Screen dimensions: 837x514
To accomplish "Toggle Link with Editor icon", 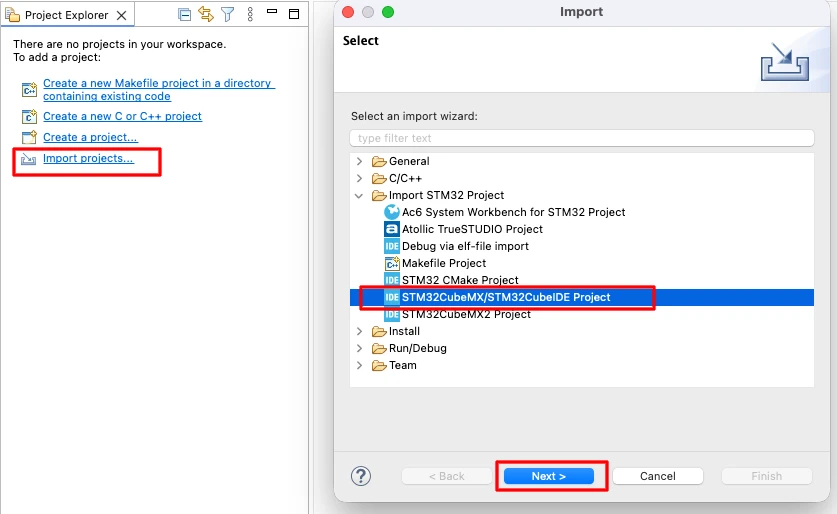I will coord(206,14).
